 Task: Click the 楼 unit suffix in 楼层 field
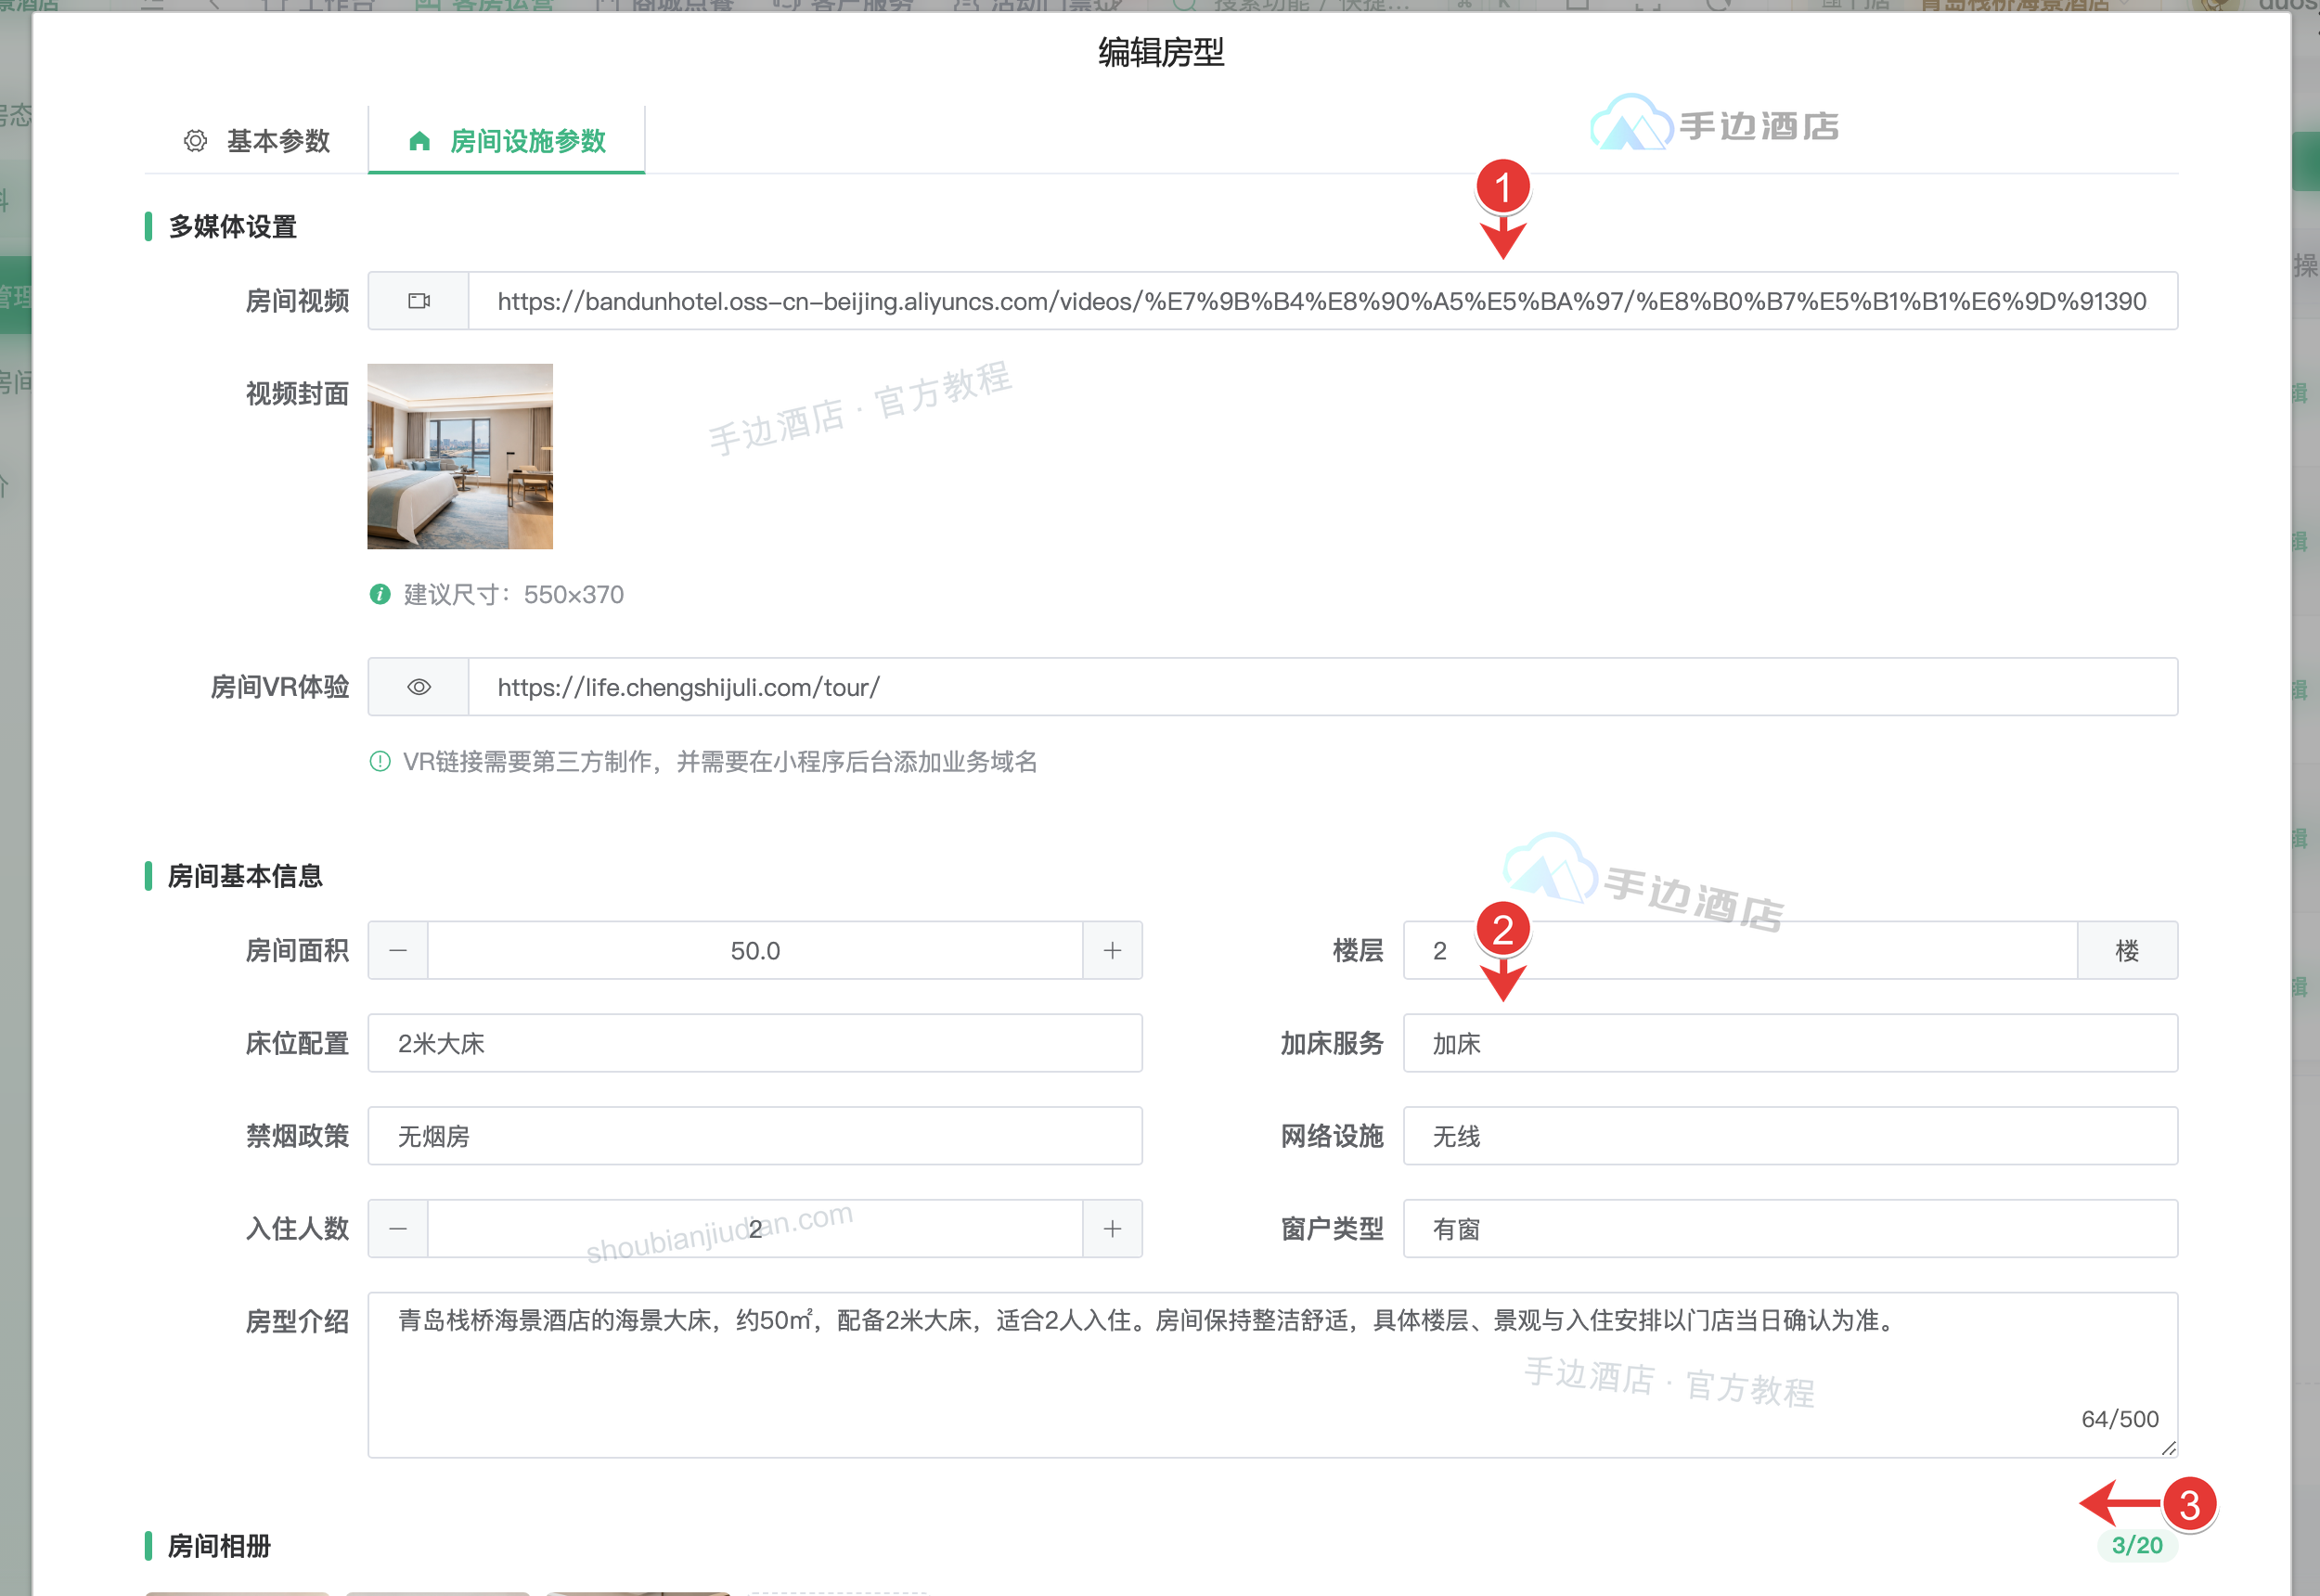(x=2128, y=950)
